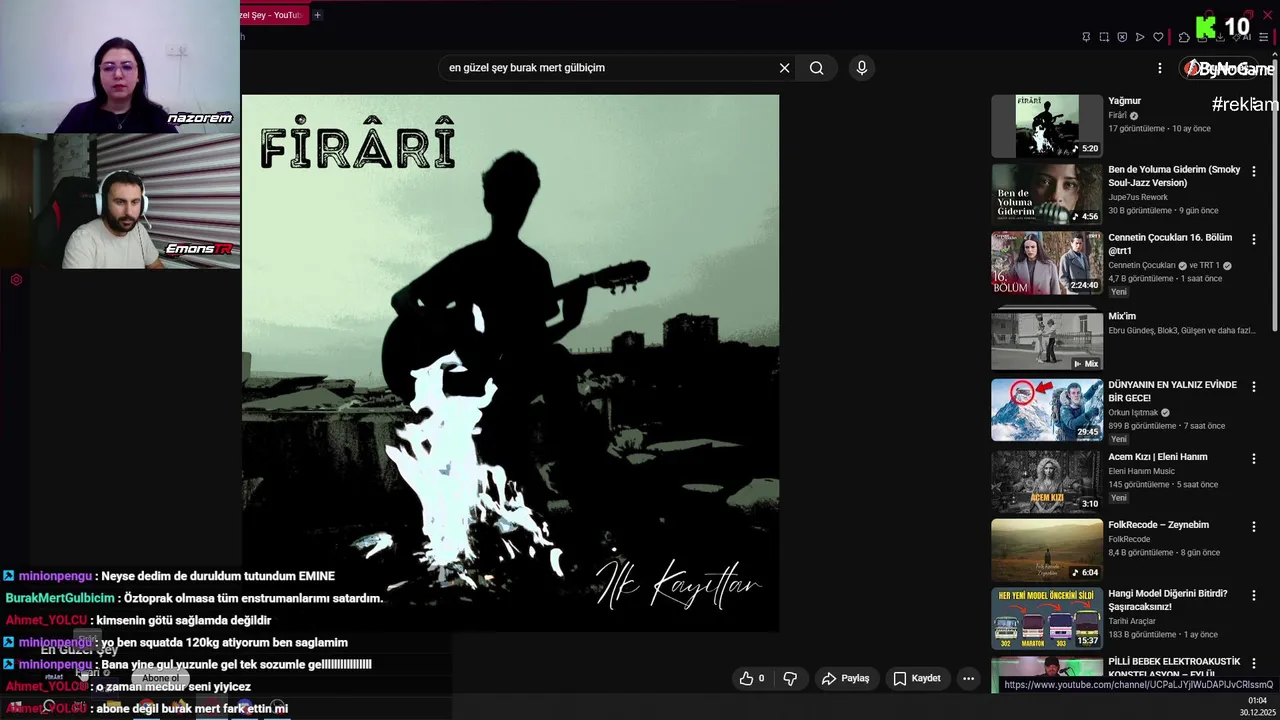Click 'Tarihi Araçlar' channel name
The width and height of the screenshot is (1280, 720).
(1133, 621)
